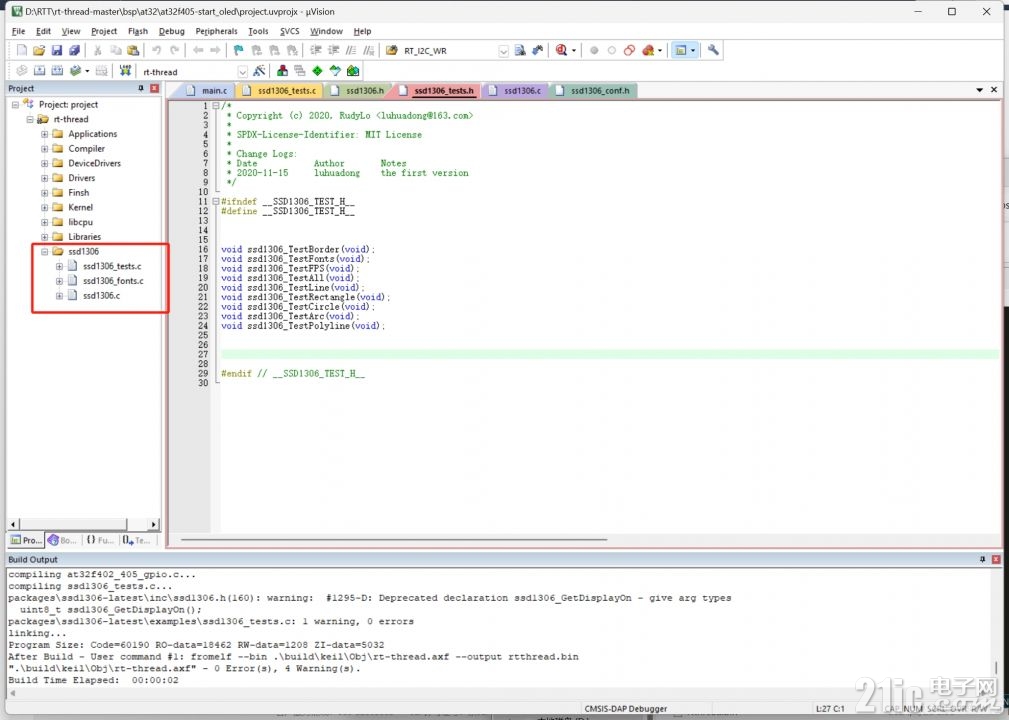Image resolution: width=1009 pixels, height=720 pixels.
Task: Pin the Build Output panel
Action: 982,559
